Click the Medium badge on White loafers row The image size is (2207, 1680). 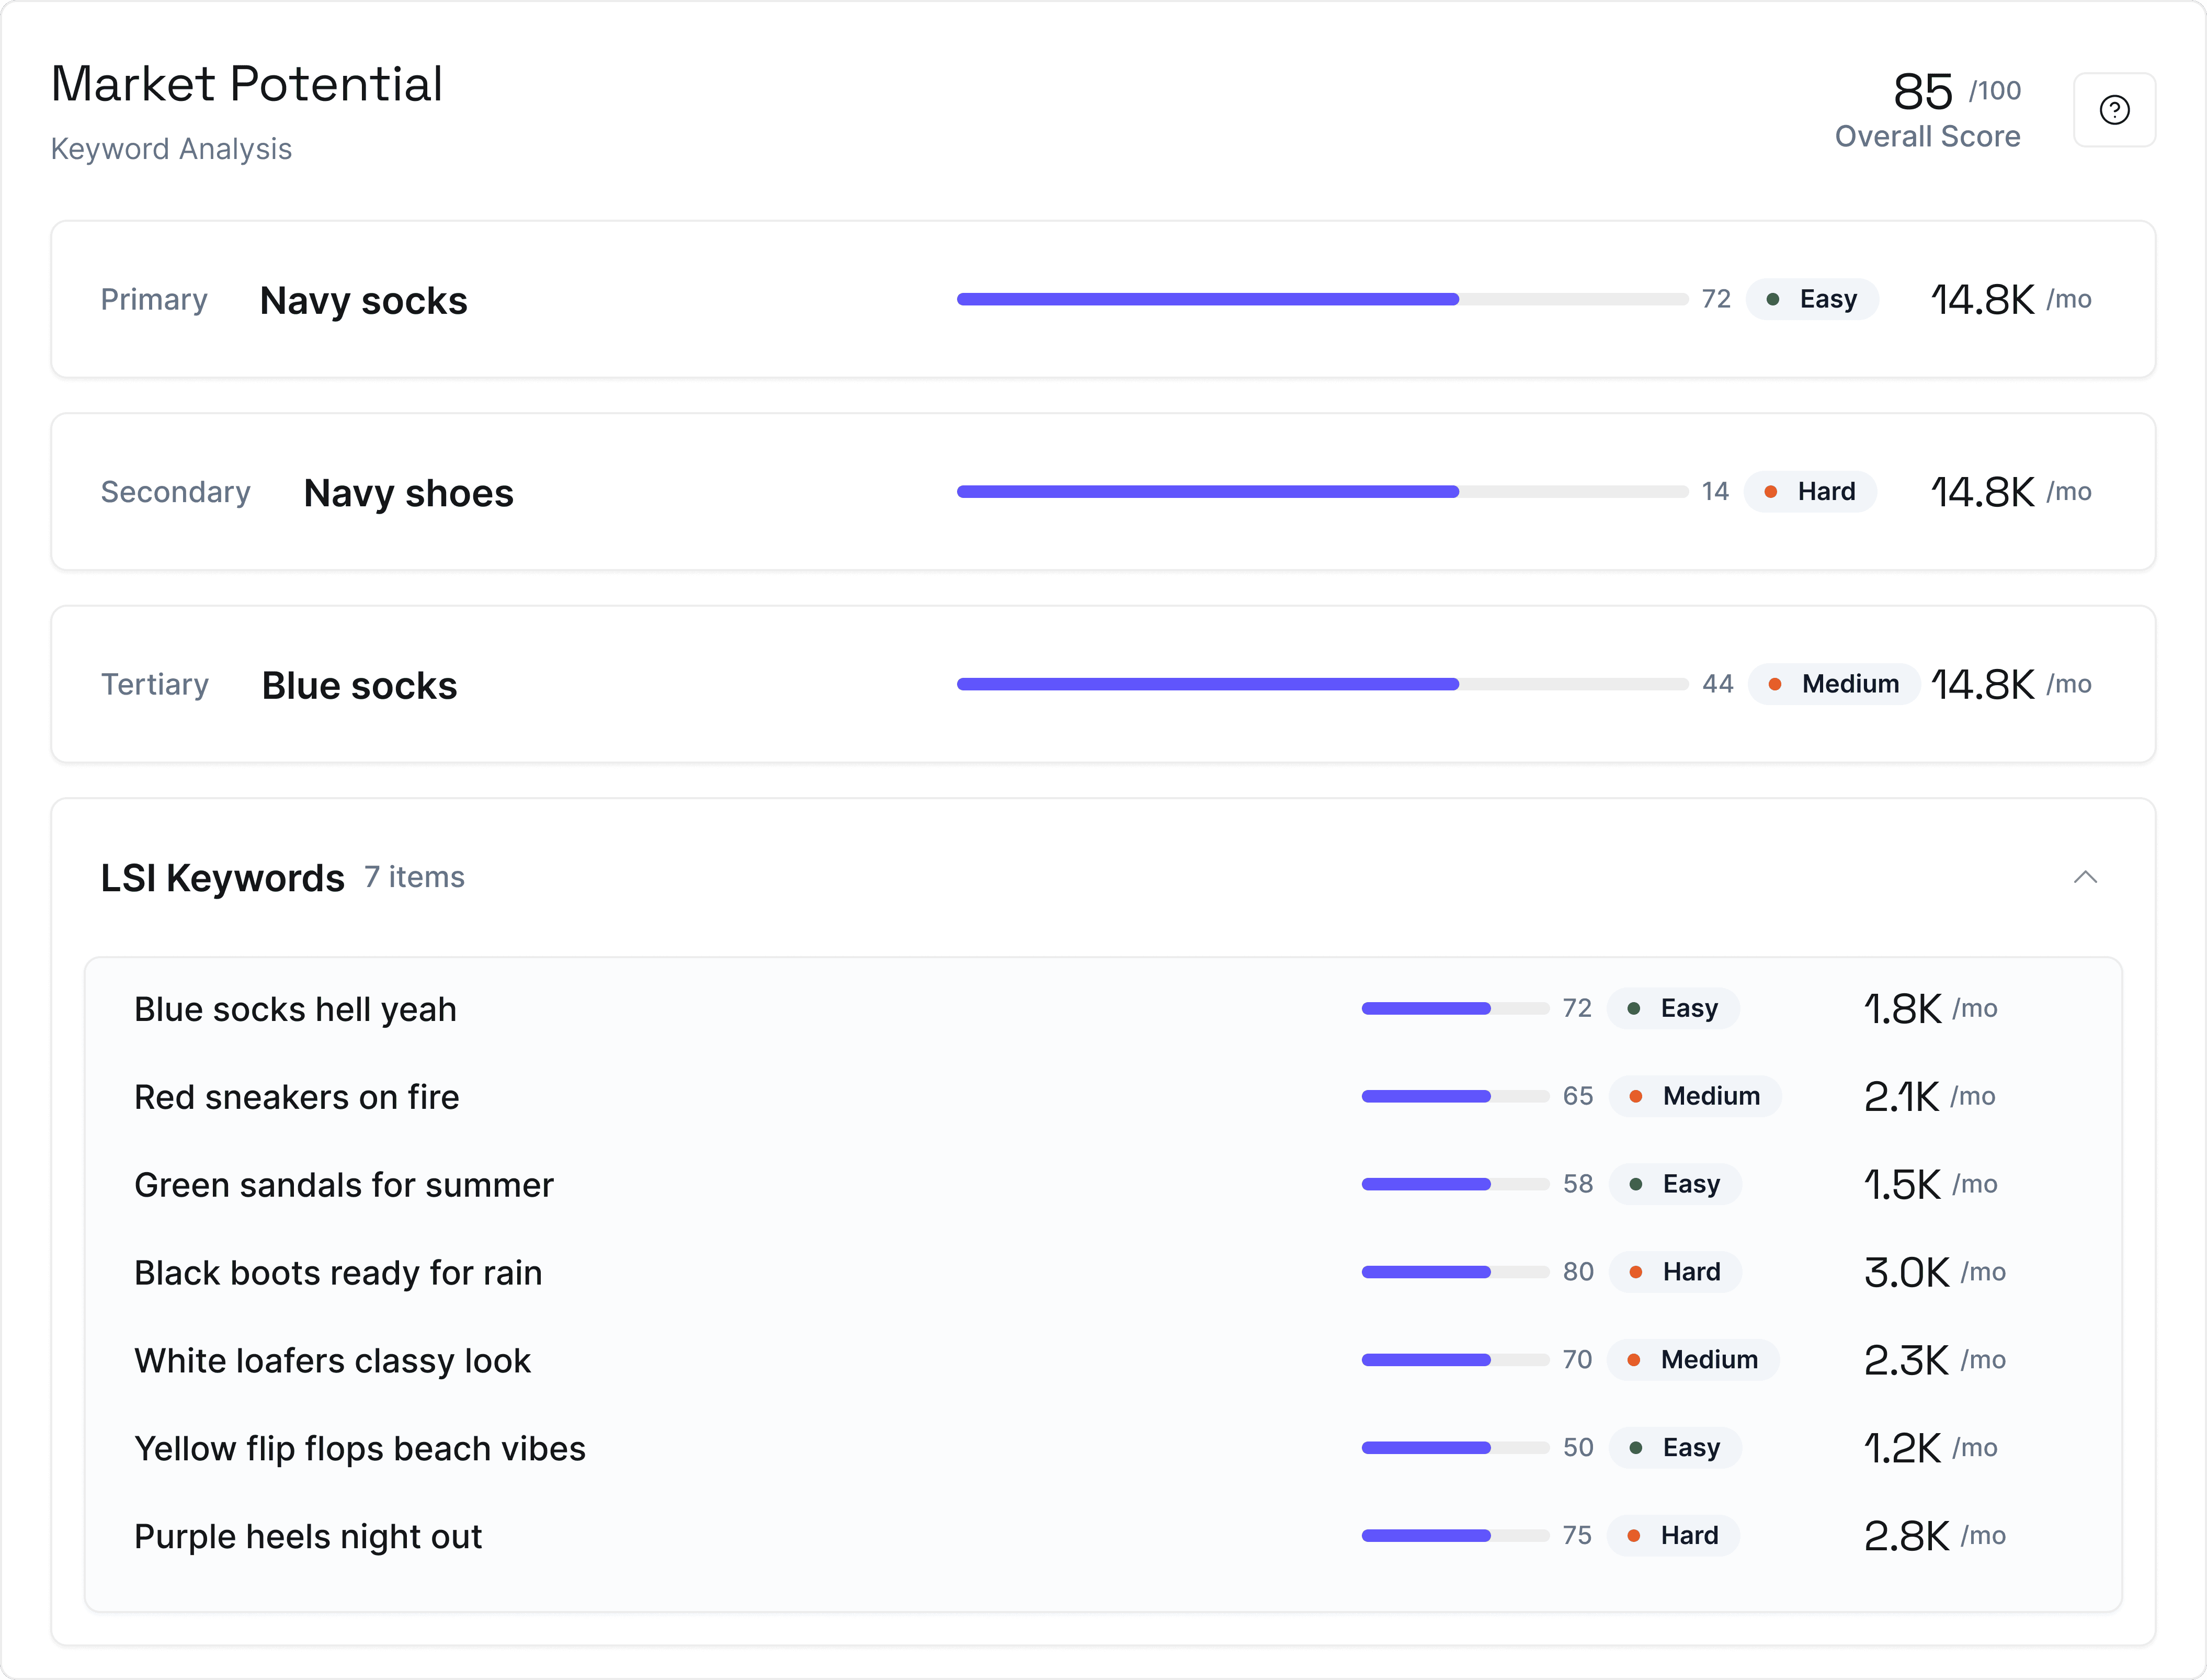pyautogui.click(x=1693, y=1360)
